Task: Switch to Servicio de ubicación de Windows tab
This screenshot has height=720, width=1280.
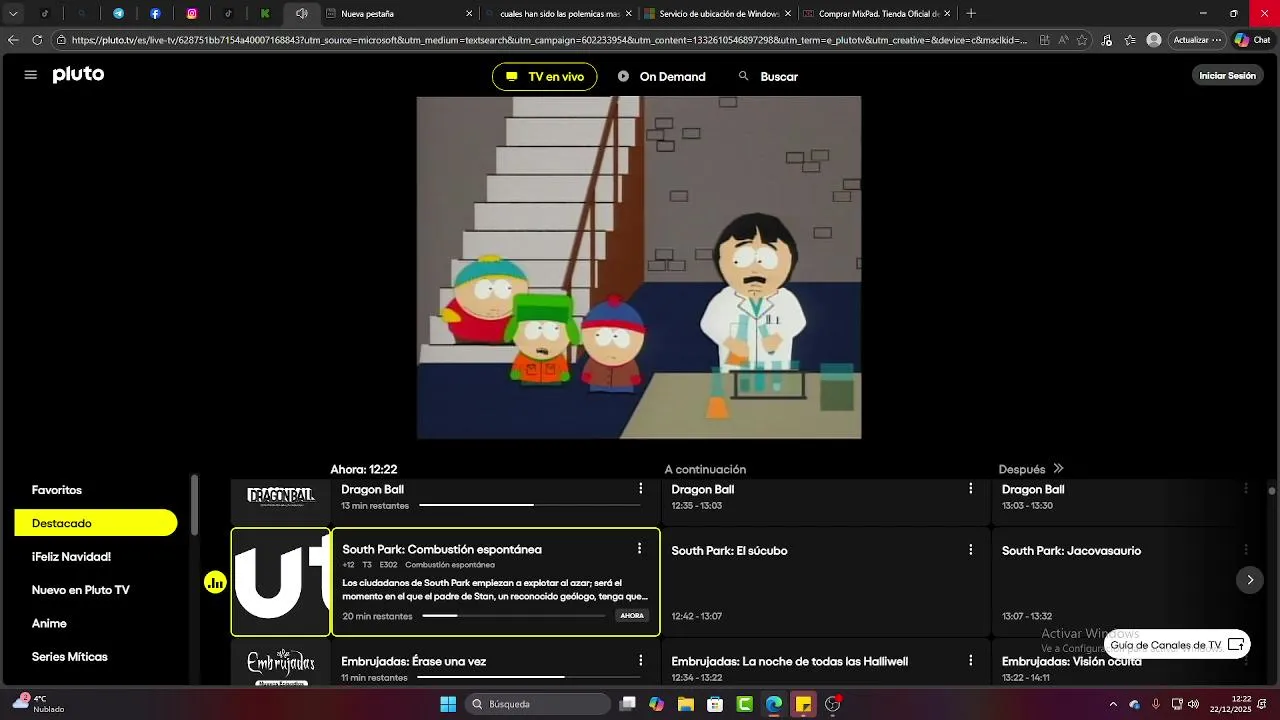Action: click(x=718, y=14)
